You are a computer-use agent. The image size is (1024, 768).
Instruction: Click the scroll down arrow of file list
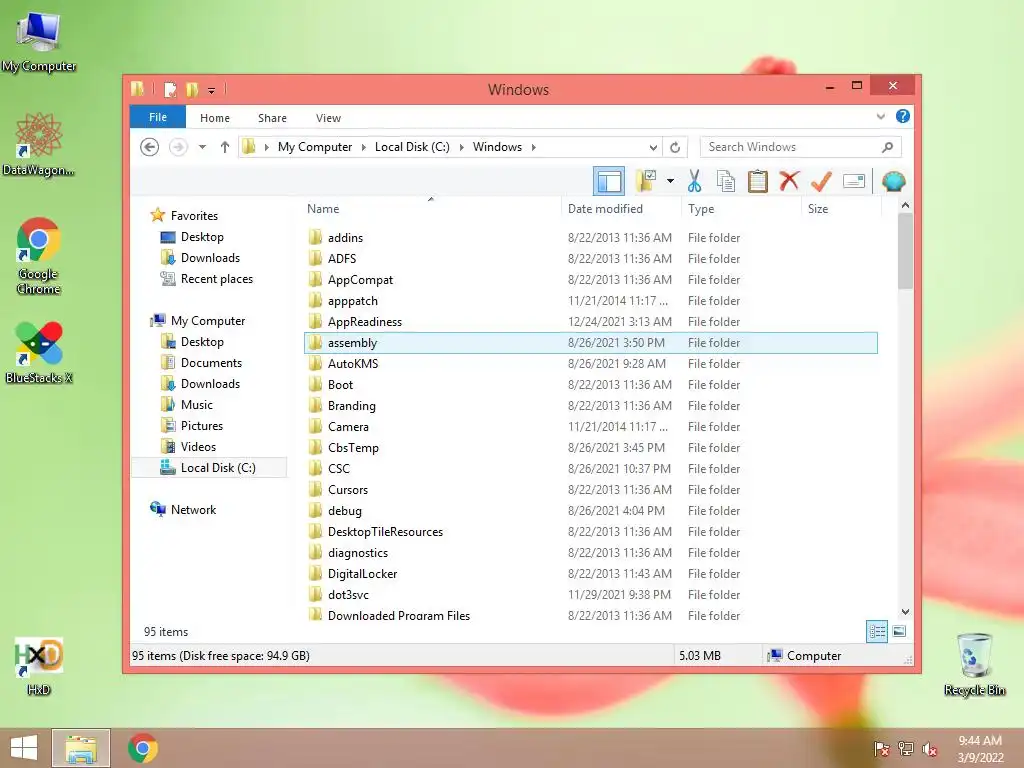(905, 612)
